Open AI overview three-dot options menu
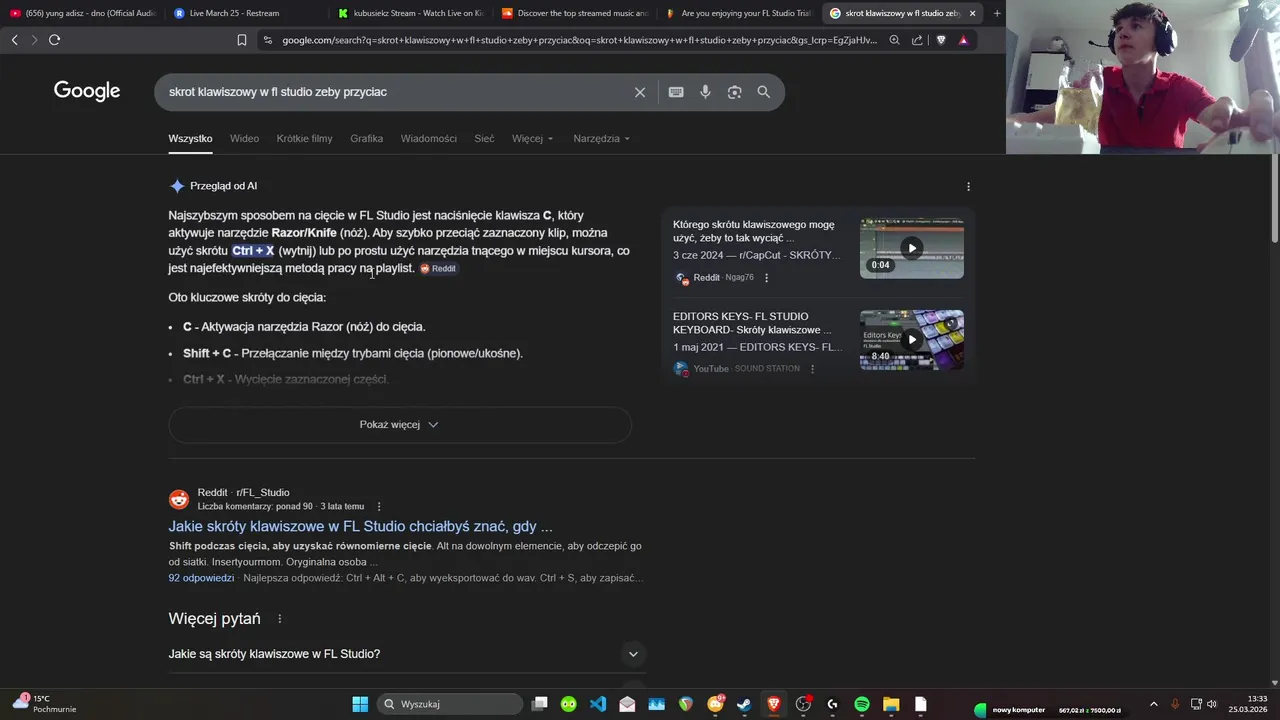 968,186
